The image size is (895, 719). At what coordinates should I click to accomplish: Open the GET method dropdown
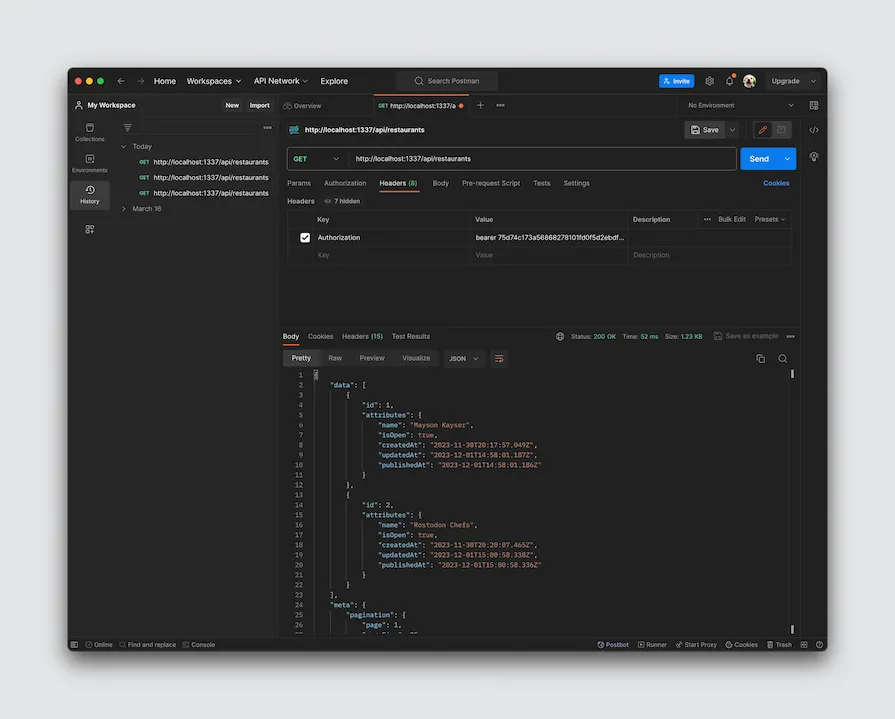(317, 158)
